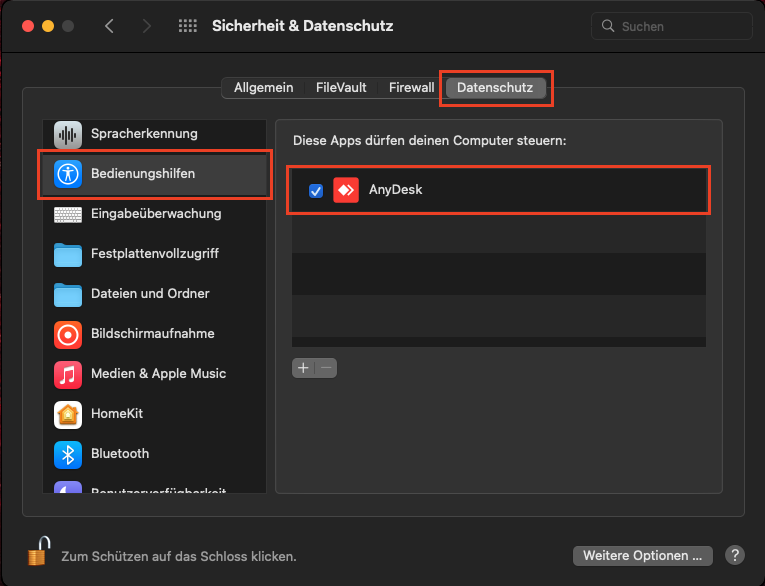
Task: Select Dateien und Ordner entry
Action: (154, 294)
